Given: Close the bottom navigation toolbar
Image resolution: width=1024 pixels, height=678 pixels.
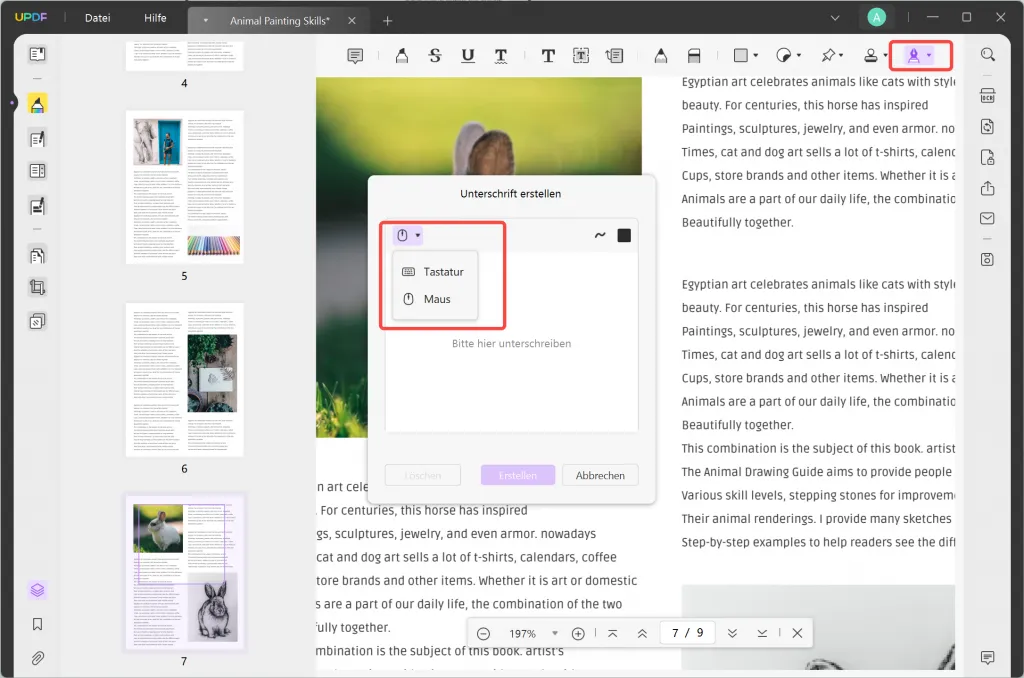Looking at the screenshot, I should 797,633.
